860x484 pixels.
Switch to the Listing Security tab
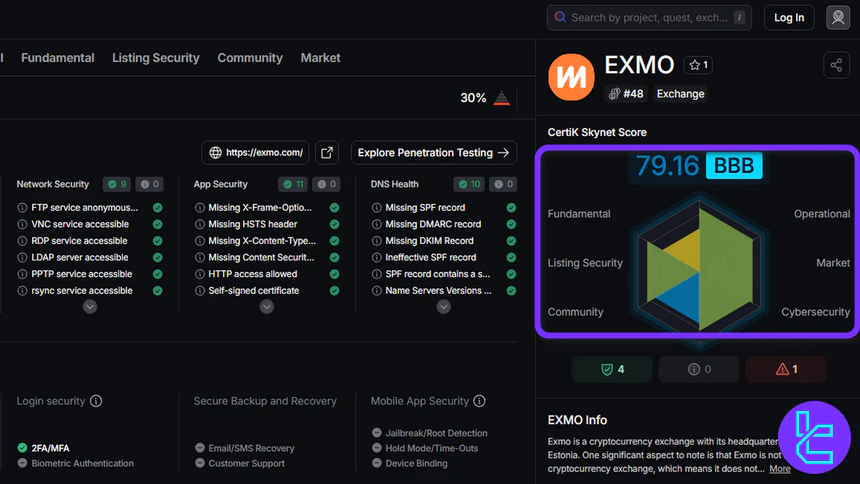(156, 58)
